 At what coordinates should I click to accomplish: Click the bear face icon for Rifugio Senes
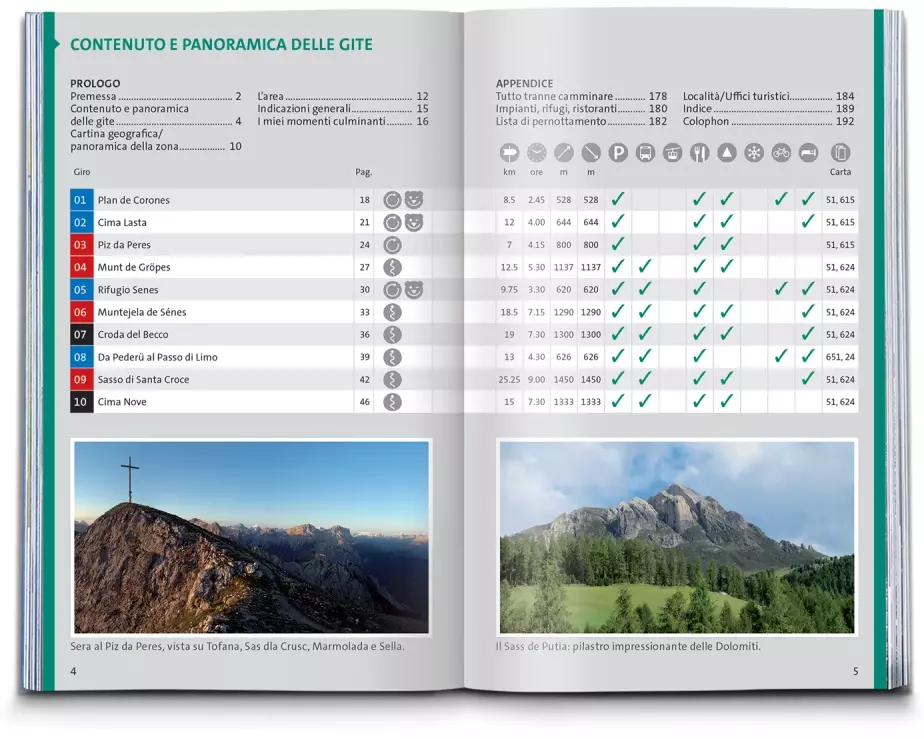coord(413,290)
